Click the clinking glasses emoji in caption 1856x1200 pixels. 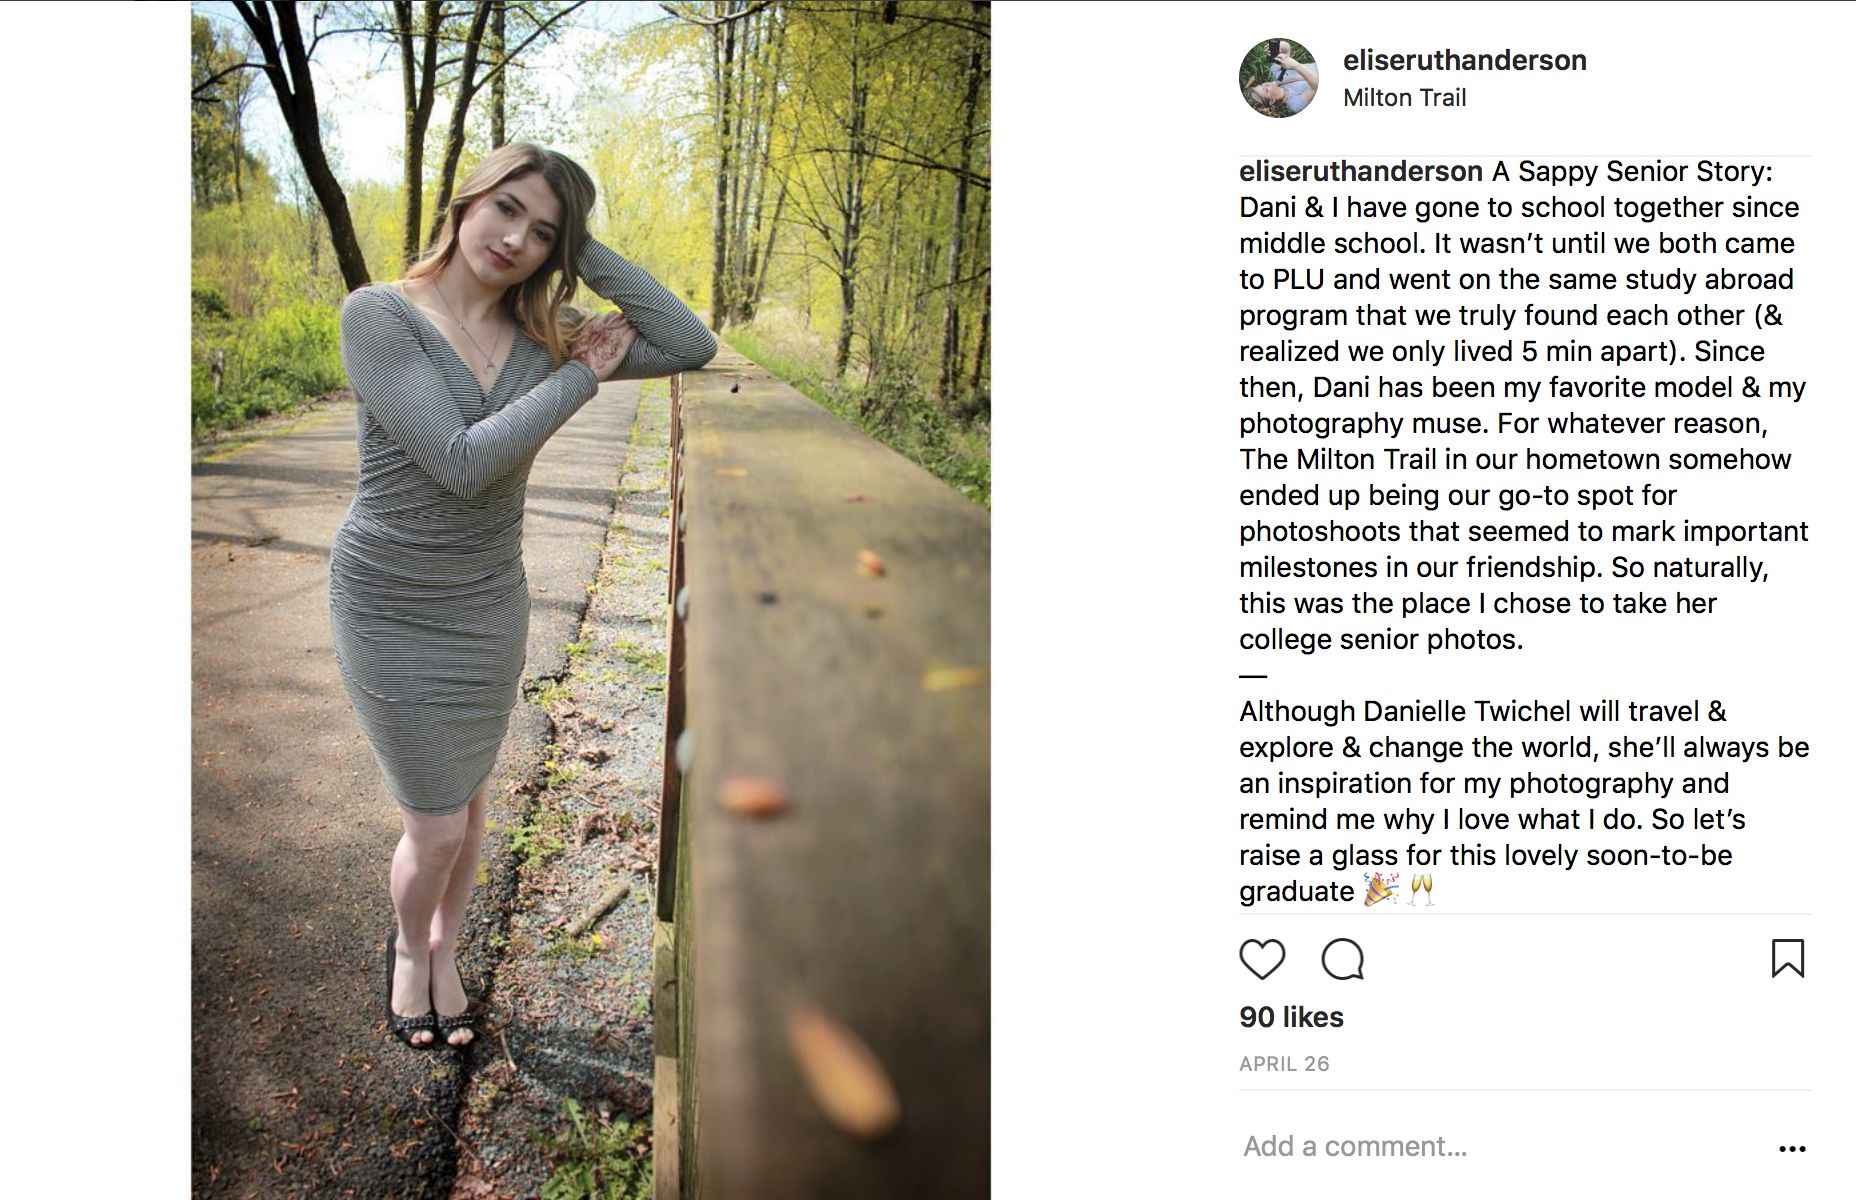tap(1421, 889)
